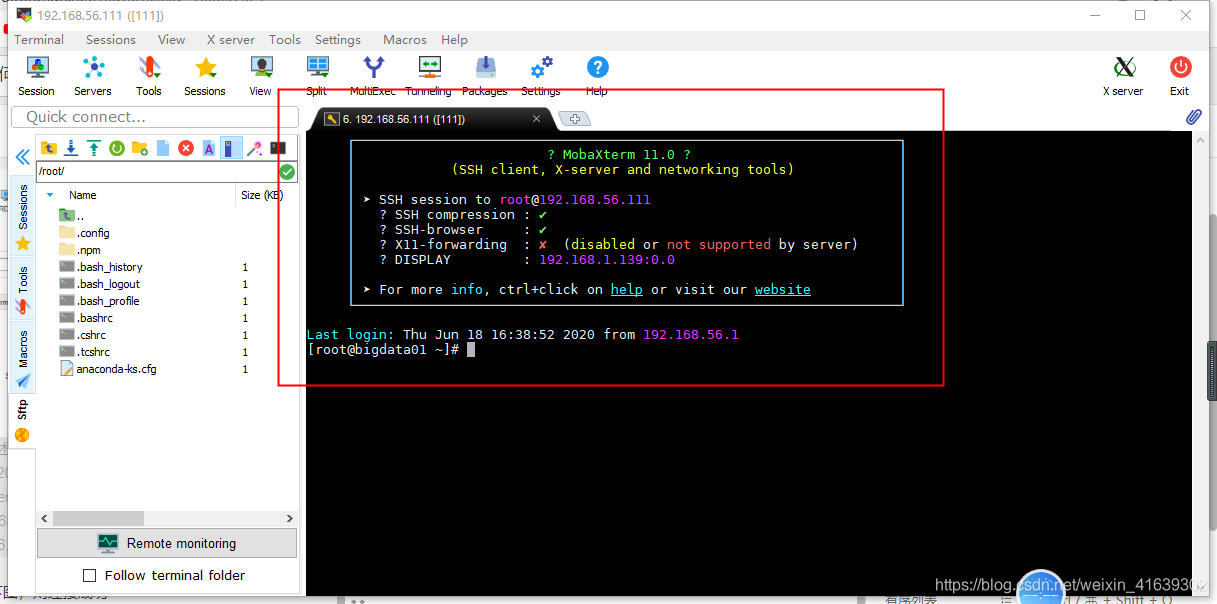Open terminal in current folder icon

coord(278,148)
